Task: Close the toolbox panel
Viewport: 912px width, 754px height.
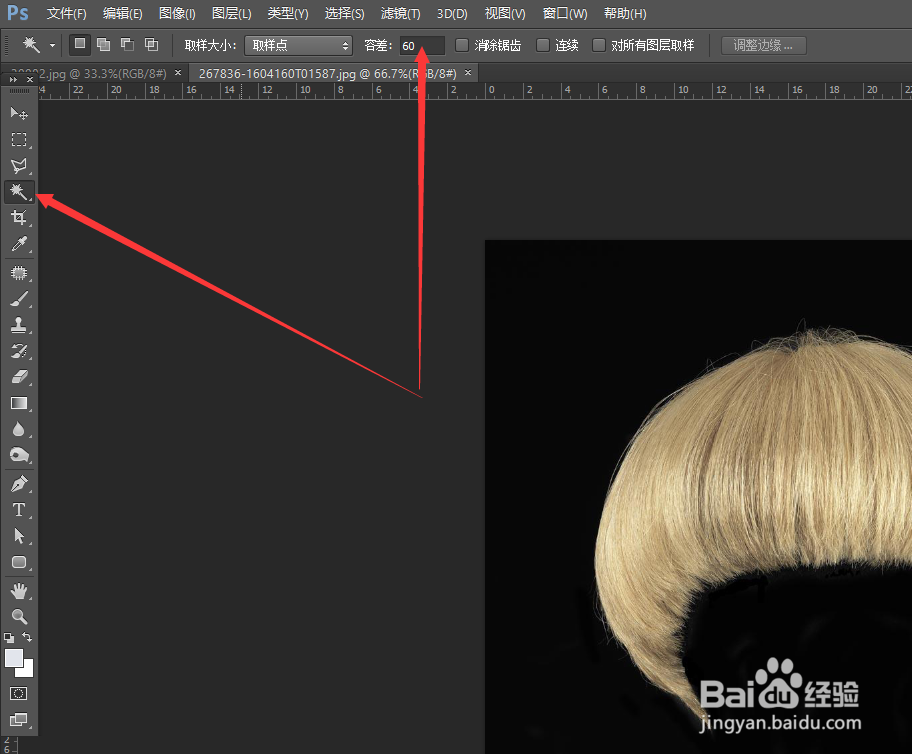Action: click(30, 80)
